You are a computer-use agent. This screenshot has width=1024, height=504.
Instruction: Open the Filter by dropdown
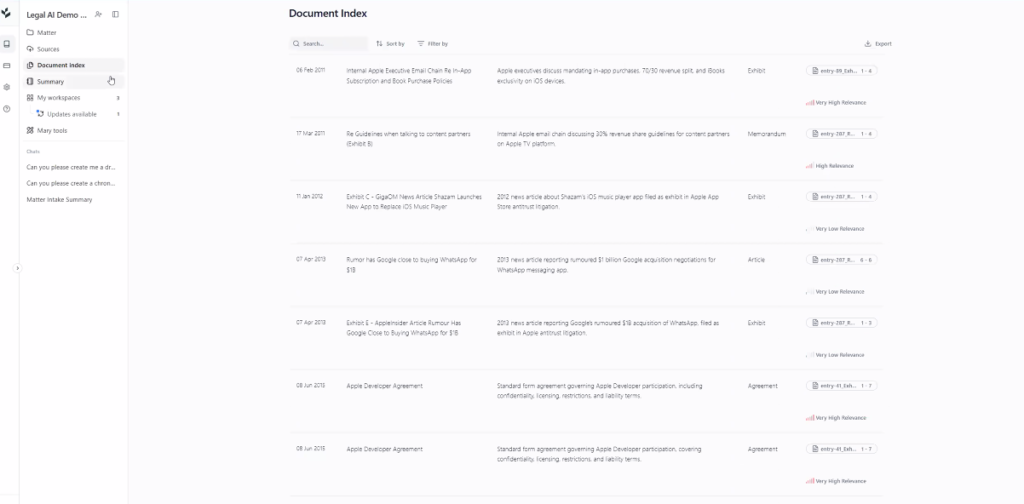(432, 44)
